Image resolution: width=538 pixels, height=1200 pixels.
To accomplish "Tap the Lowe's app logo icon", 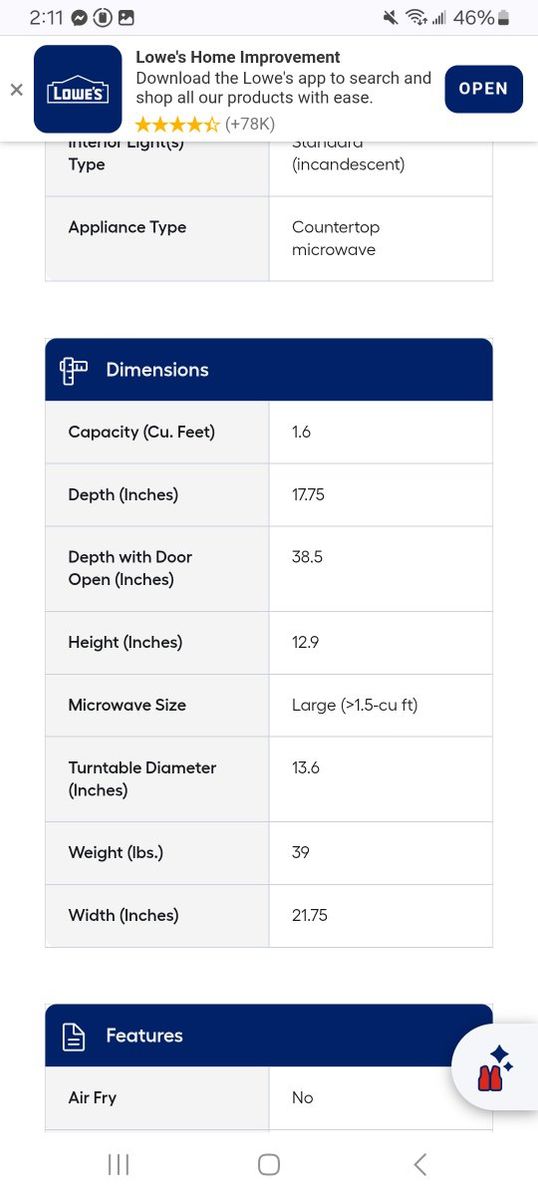I will [x=78, y=90].
